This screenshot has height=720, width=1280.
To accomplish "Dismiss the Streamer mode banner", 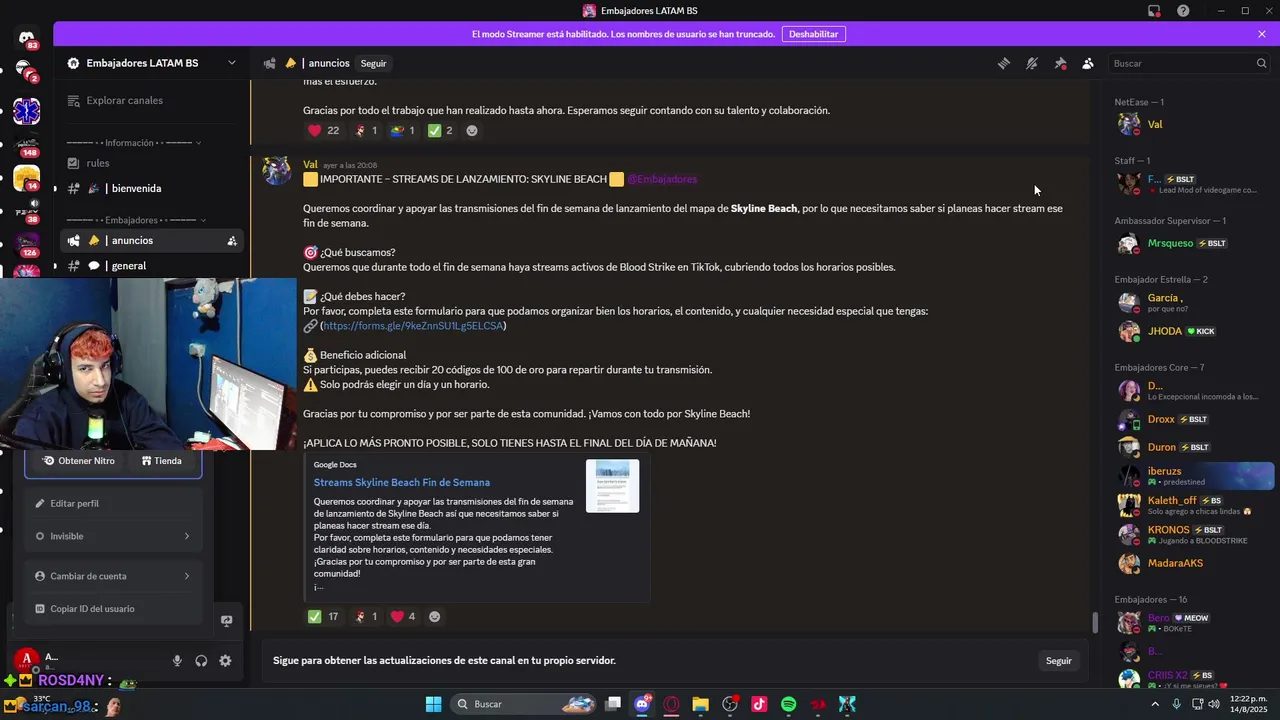I will point(1262,34).
